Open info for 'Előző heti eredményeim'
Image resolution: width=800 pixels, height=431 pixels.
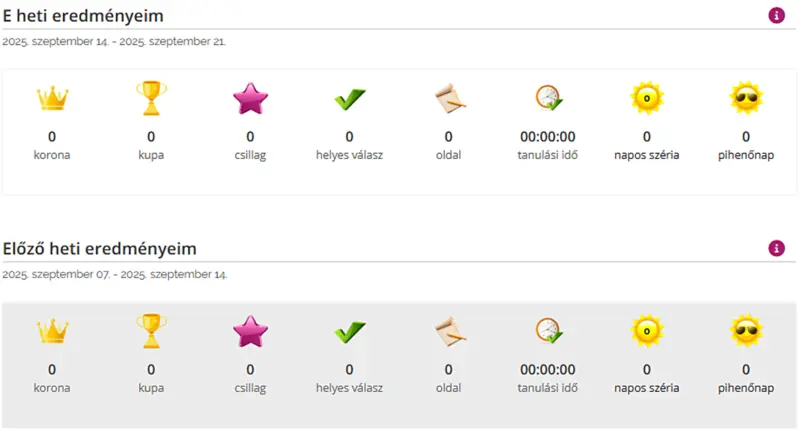(x=776, y=248)
